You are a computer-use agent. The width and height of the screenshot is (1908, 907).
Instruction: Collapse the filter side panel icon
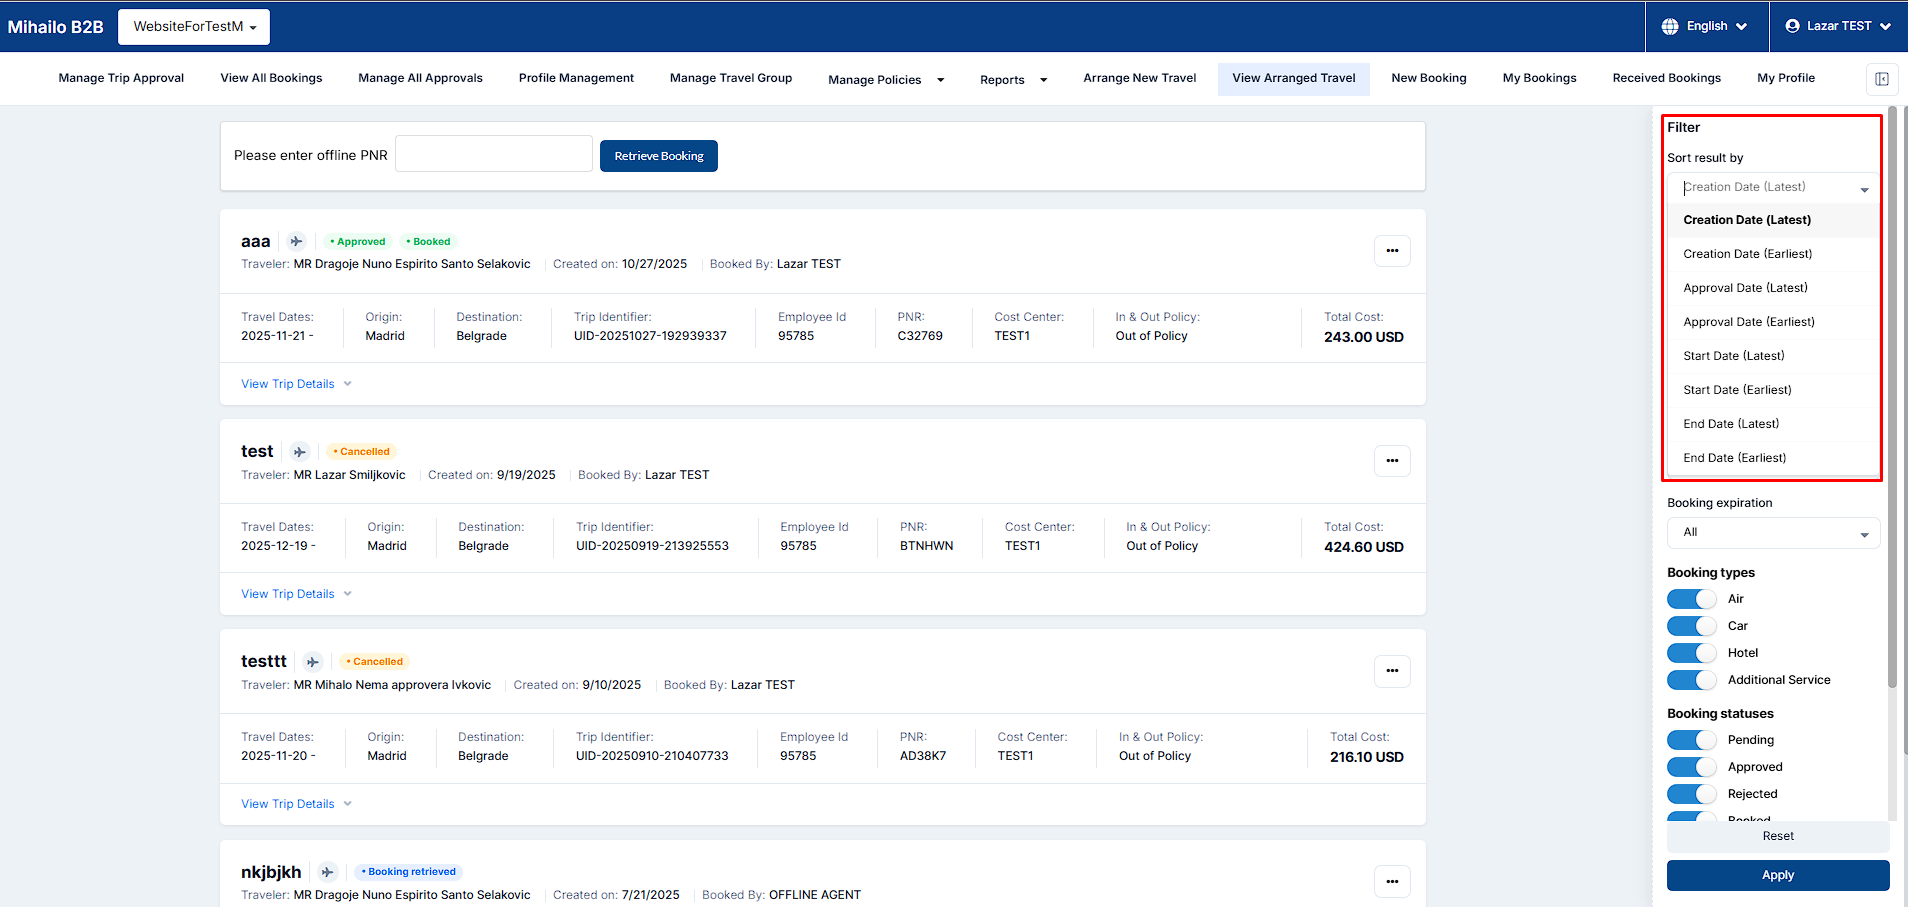[x=1882, y=79]
